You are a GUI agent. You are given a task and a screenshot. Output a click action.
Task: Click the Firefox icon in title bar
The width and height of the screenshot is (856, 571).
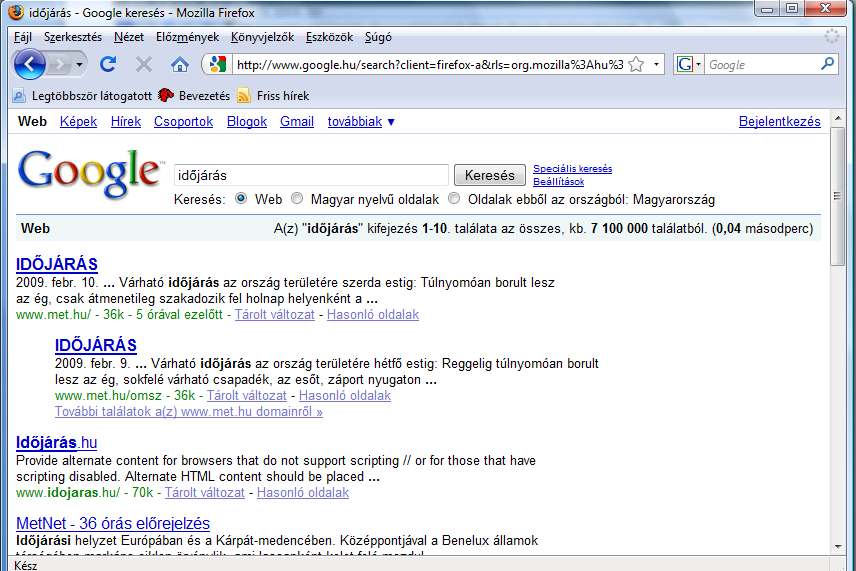pos(16,12)
